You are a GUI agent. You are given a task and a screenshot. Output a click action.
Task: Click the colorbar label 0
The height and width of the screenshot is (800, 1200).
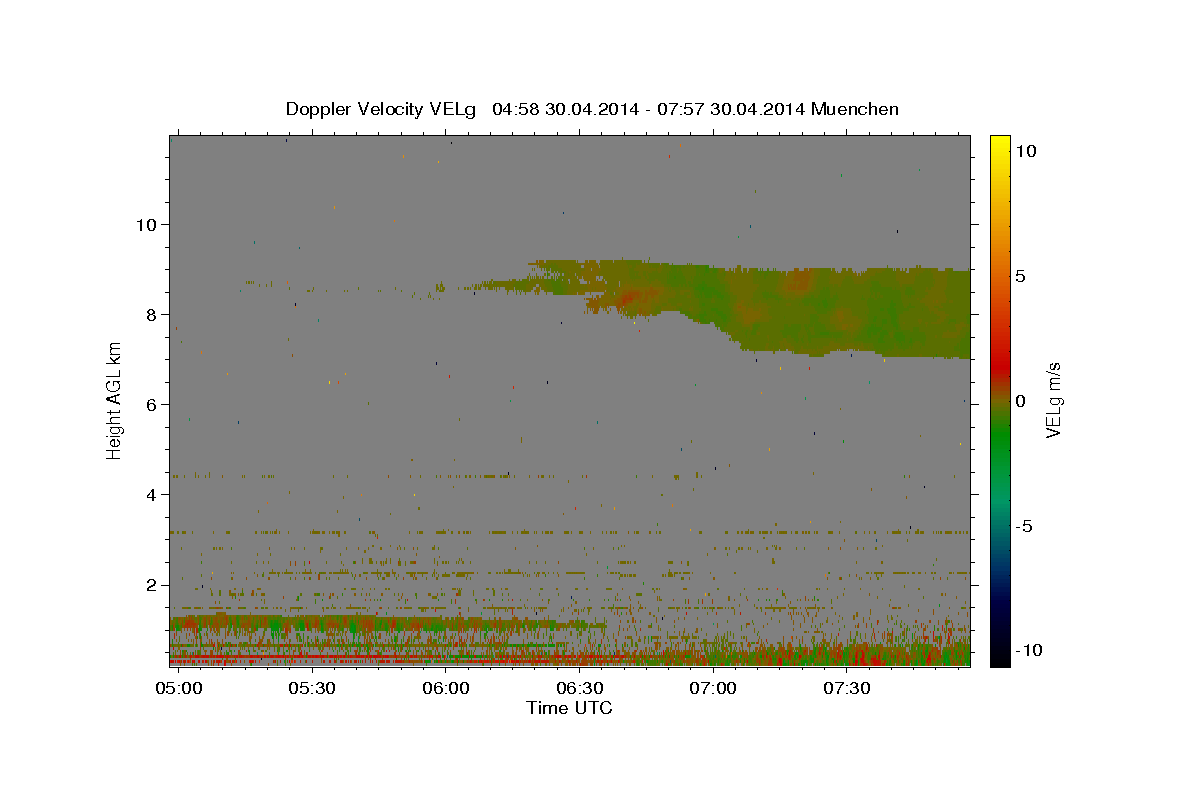[1021, 401]
